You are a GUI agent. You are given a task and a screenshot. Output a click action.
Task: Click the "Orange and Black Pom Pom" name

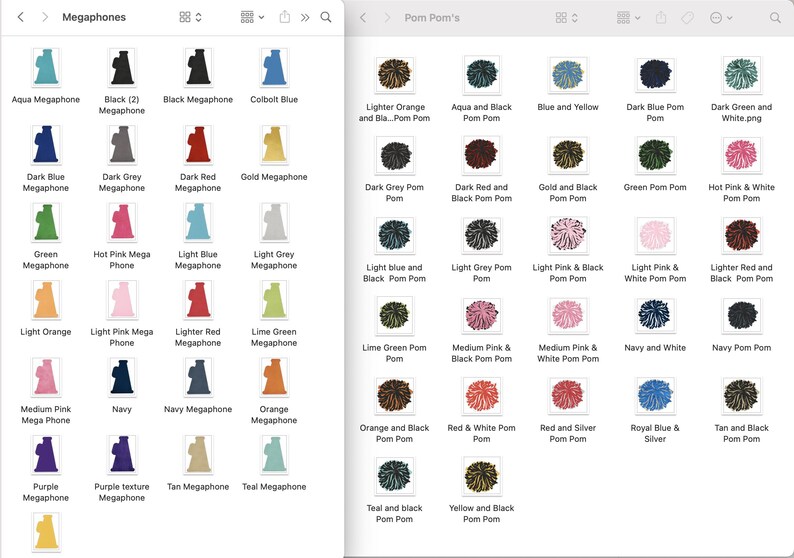pyautogui.click(x=394, y=433)
